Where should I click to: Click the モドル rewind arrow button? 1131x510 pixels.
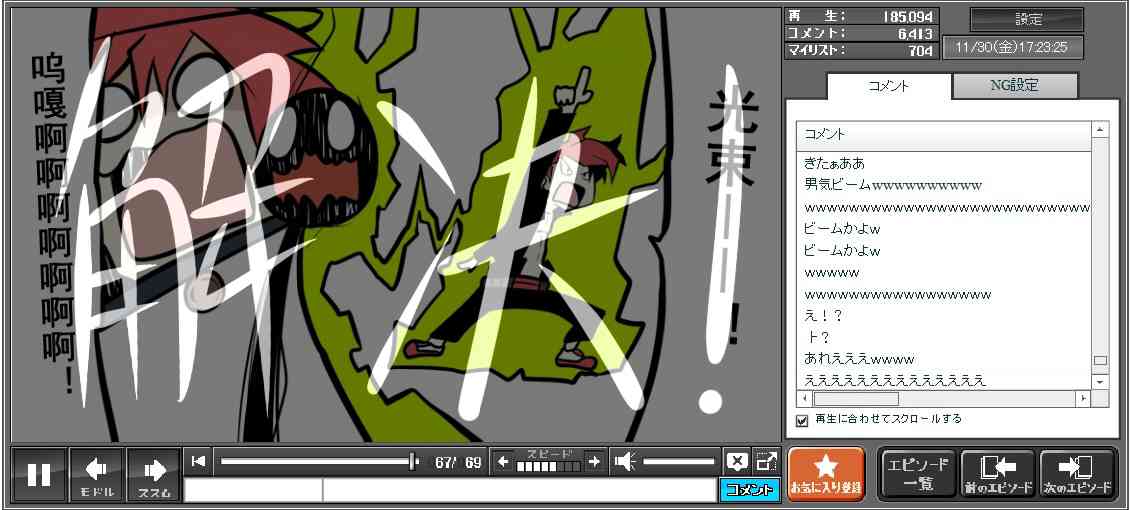tap(97, 474)
